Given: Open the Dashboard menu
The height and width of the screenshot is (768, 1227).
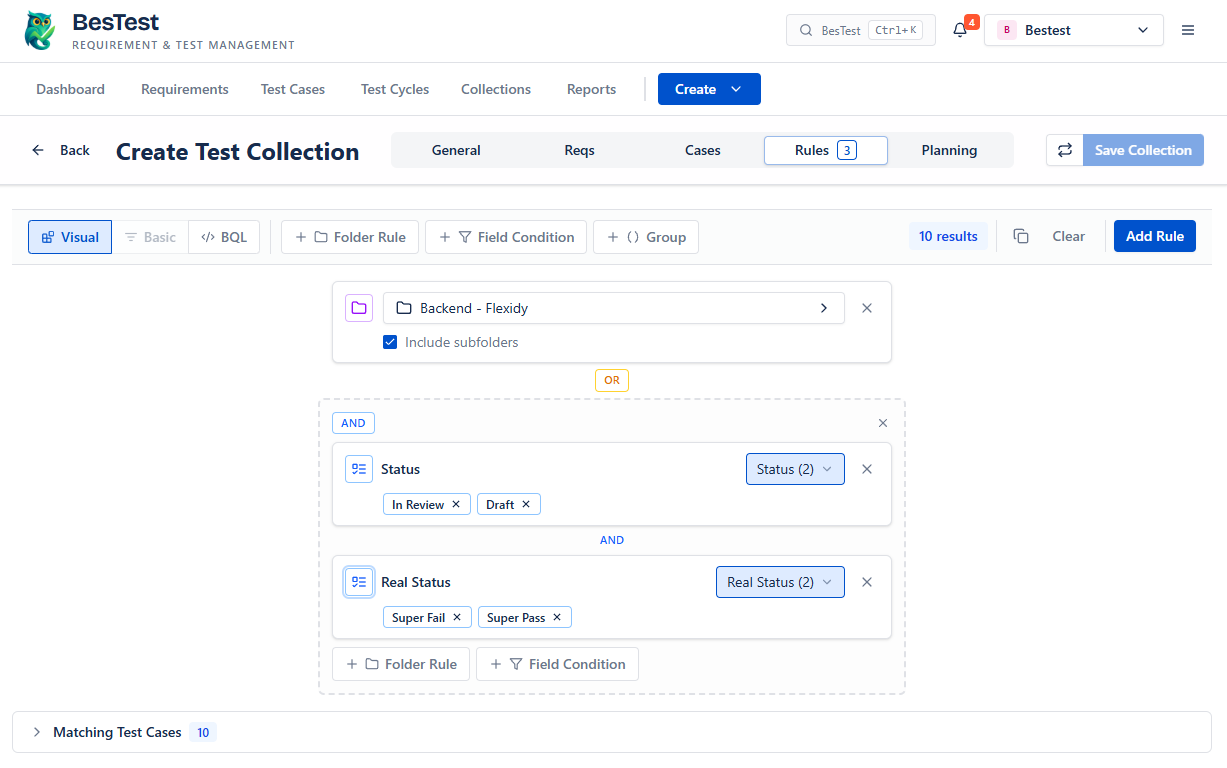Looking at the screenshot, I should 70,89.
